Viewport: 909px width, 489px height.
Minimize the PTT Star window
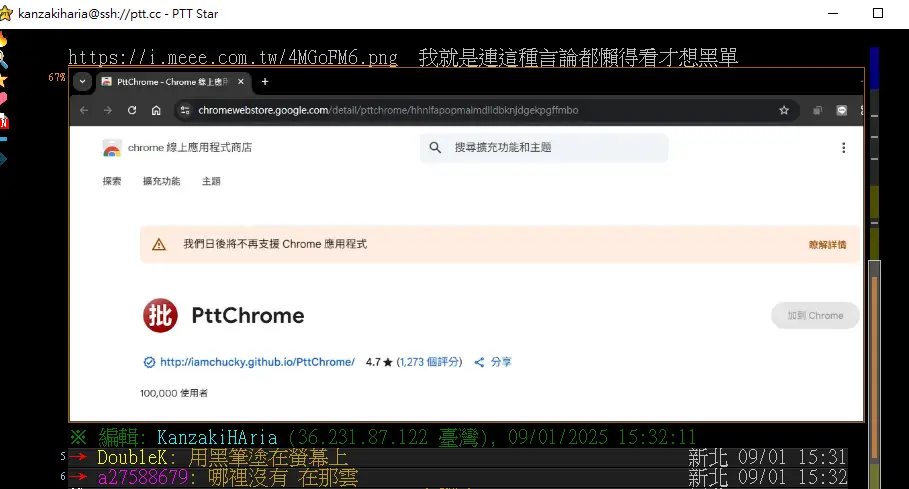tap(833, 13)
